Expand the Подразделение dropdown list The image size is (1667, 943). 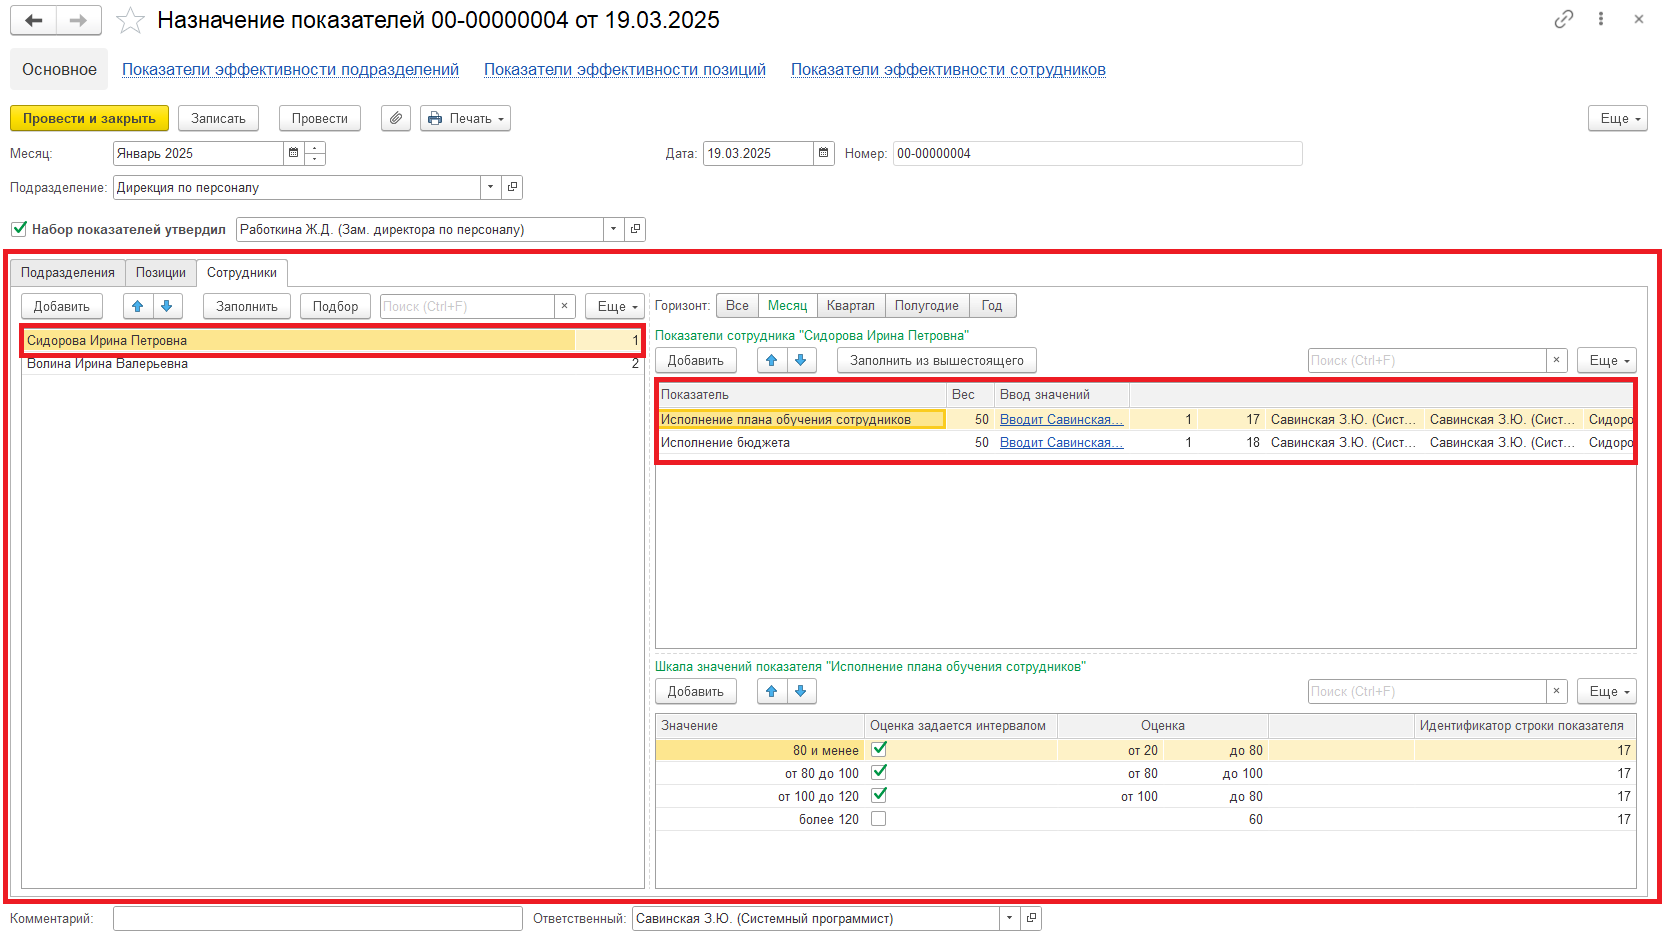coord(490,187)
